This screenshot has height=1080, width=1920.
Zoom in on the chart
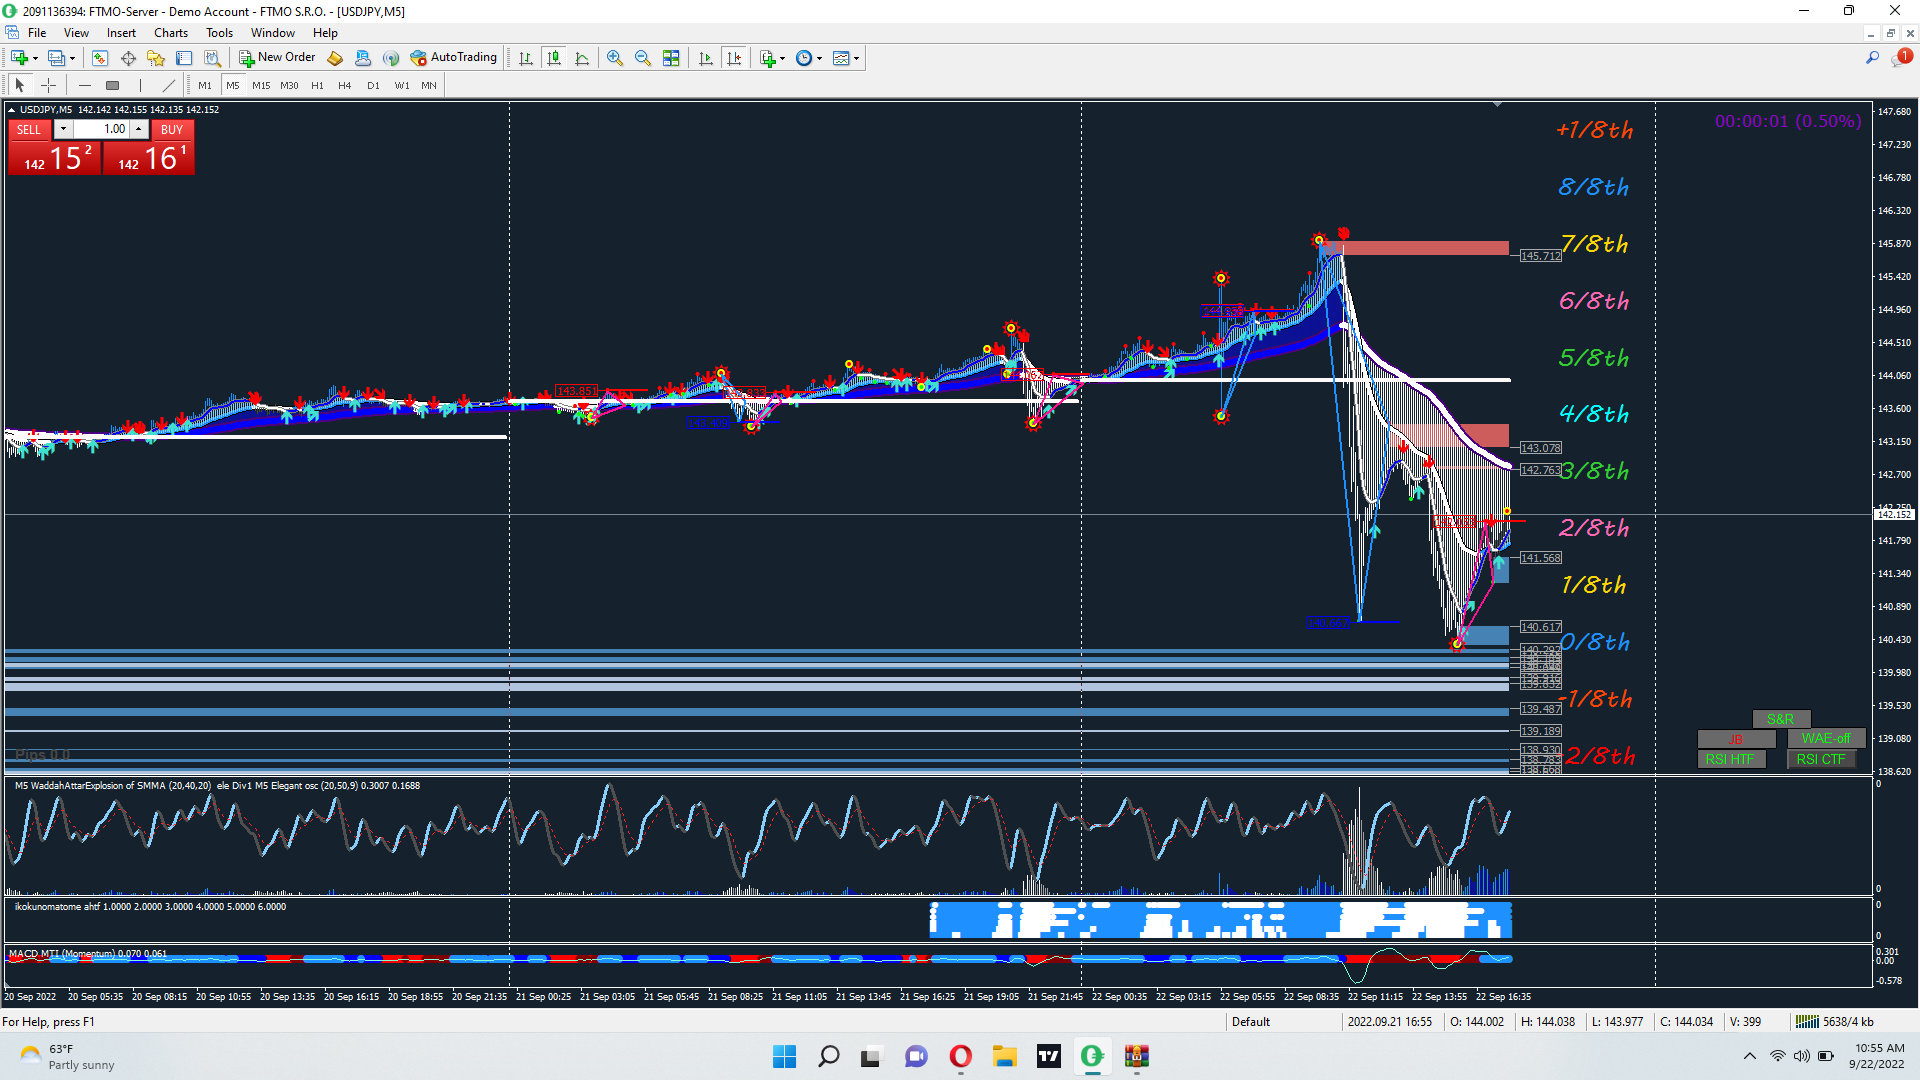point(615,58)
